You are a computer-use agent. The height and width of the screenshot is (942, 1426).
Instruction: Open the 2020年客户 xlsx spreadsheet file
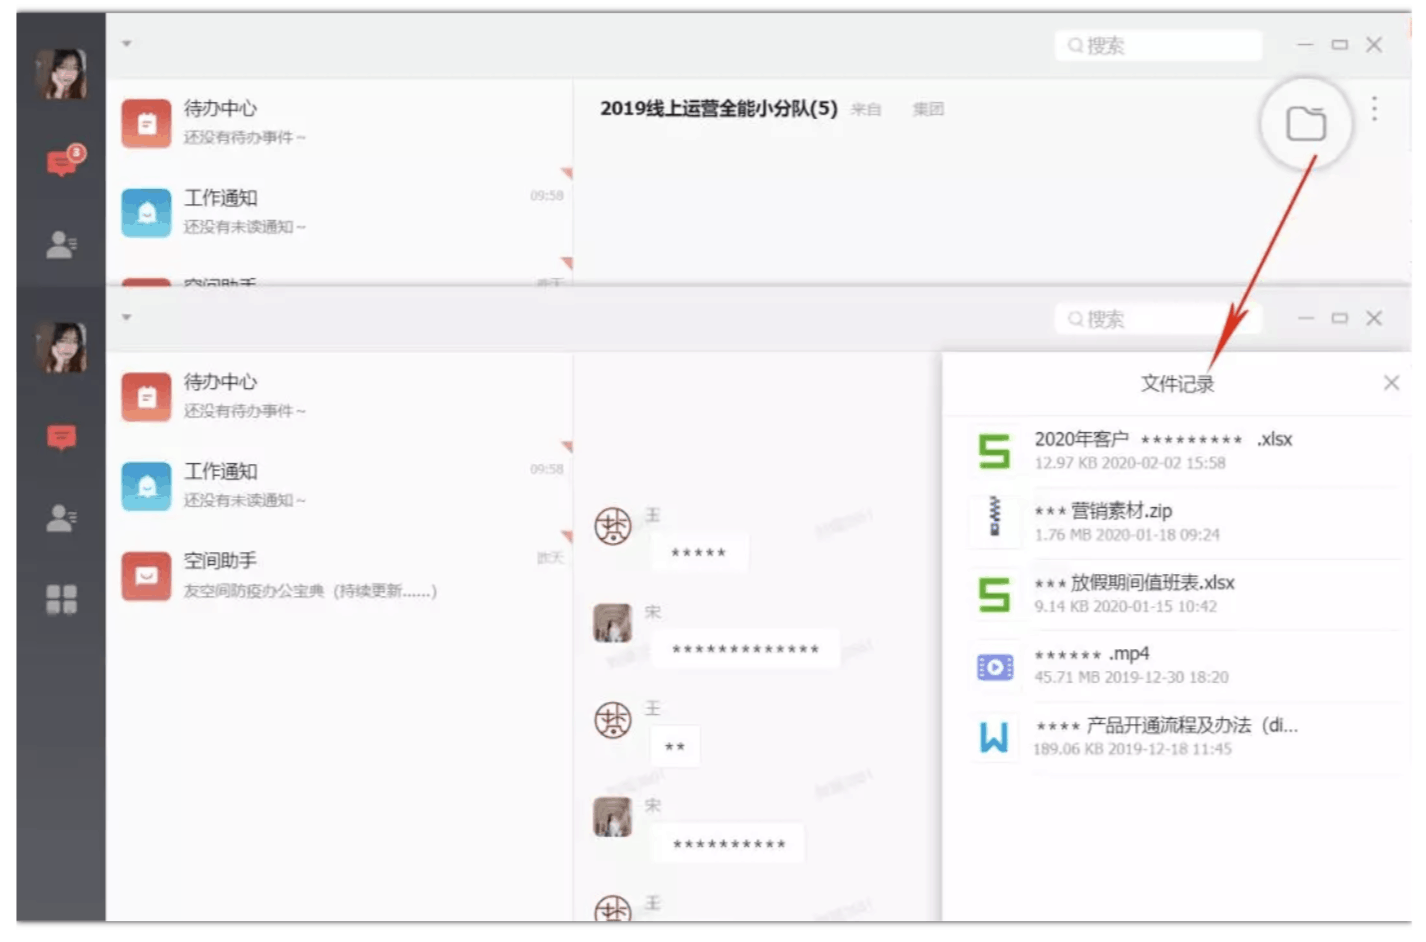(x=1162, y=450)
